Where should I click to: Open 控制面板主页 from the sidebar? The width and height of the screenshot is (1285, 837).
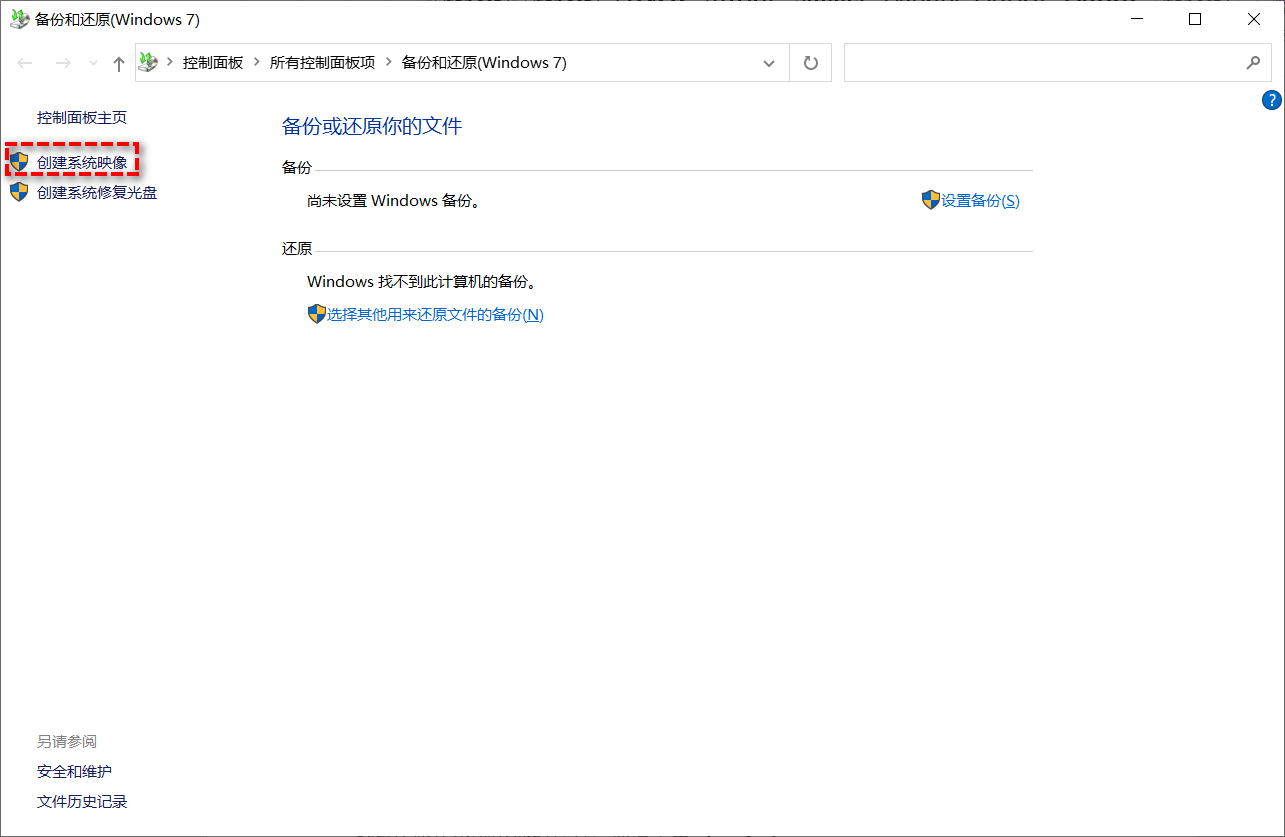pyautogui.click(x=81, y=117)
